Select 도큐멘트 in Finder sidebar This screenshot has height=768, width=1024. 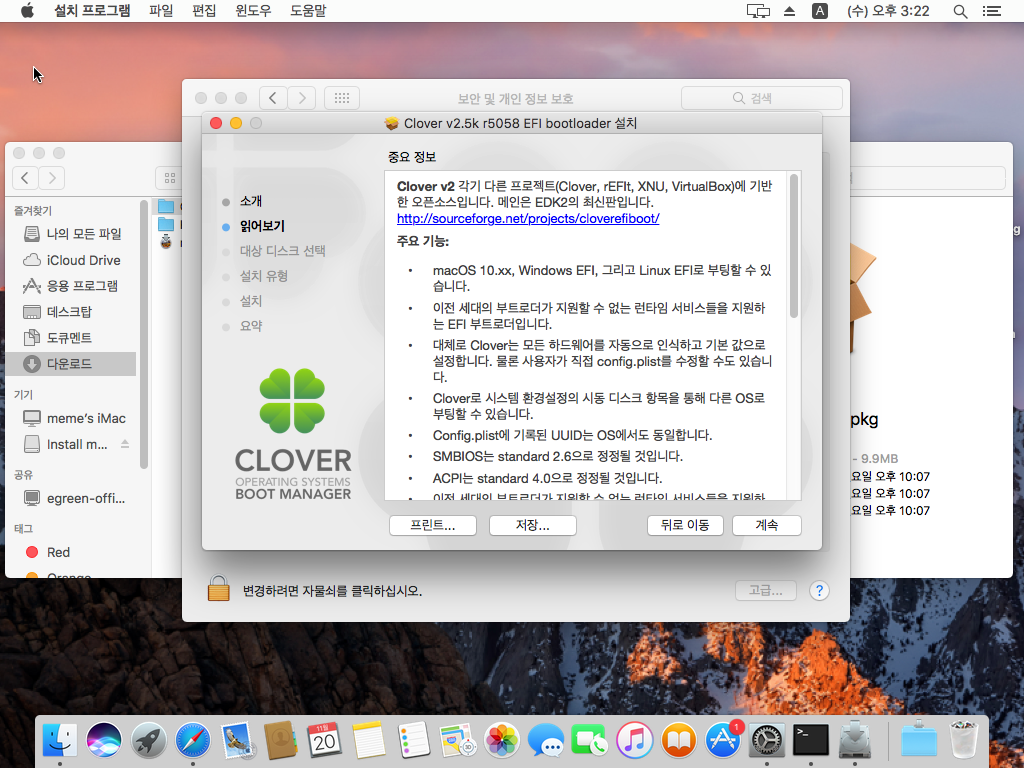click(x=72, y=338)
